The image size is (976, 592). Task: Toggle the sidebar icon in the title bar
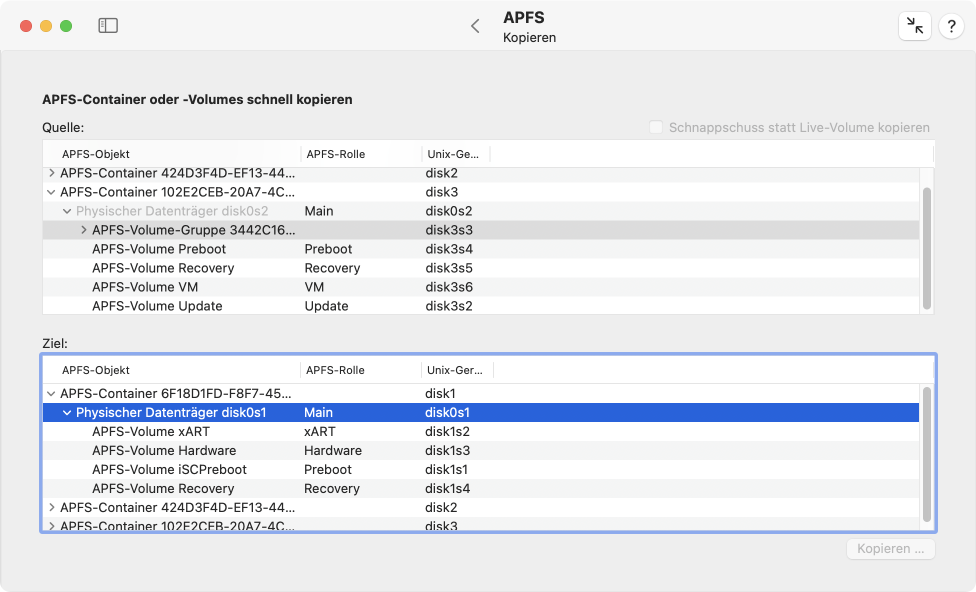tap(108, 26)
